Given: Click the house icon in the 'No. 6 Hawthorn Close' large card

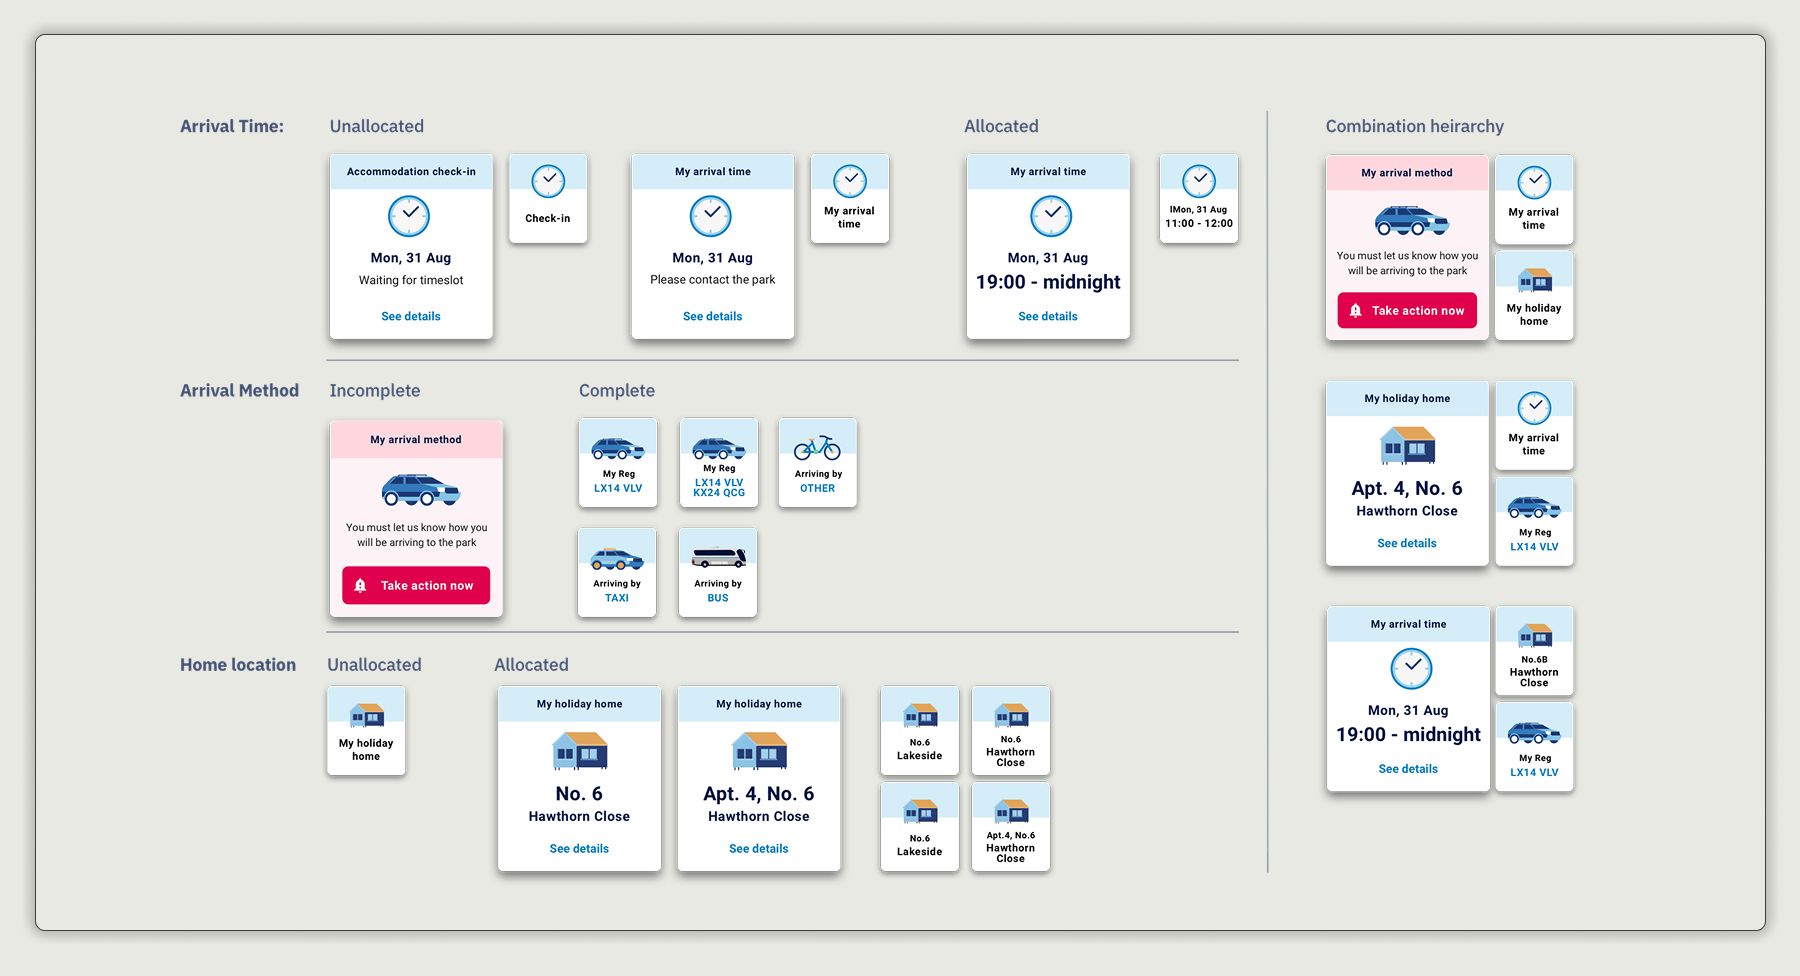Looking at the screenshot, I should click(x=580, y=750).
